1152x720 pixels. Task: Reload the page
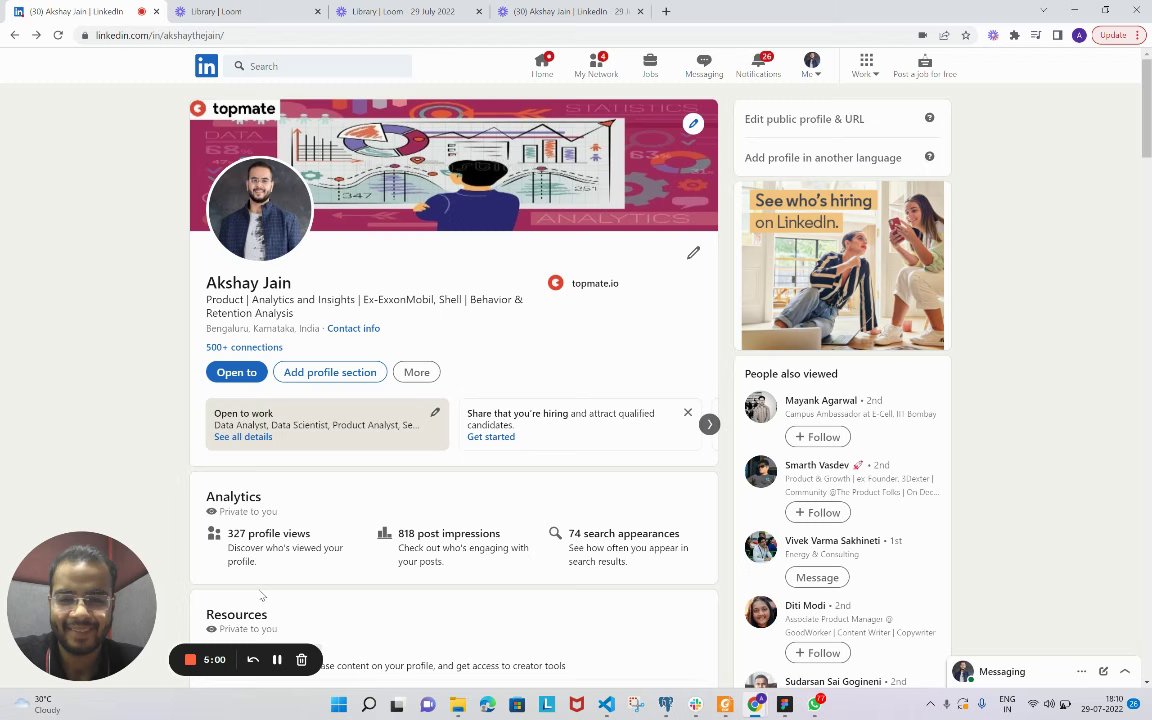pos(58,35)
